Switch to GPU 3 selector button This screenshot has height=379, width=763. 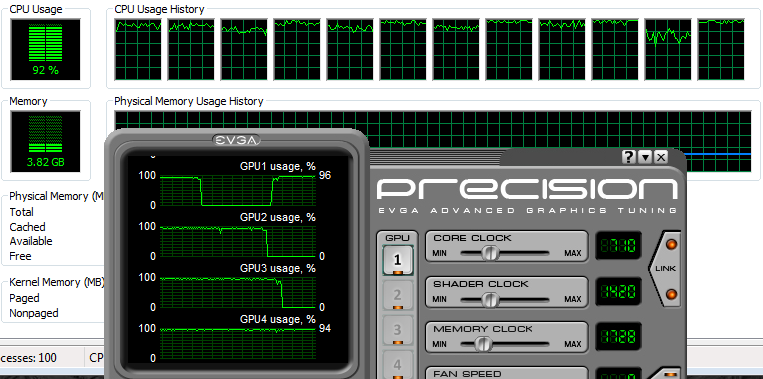398,330
